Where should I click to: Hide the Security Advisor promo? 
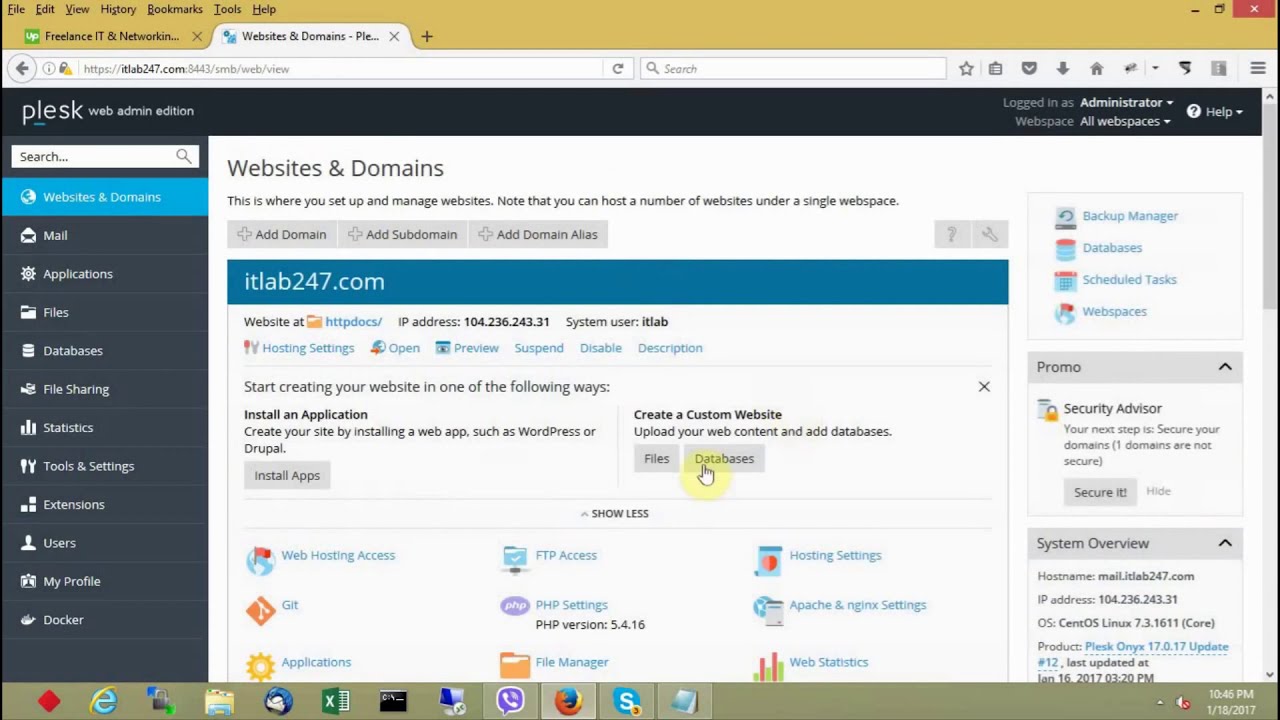click(x=1158, y=491)
